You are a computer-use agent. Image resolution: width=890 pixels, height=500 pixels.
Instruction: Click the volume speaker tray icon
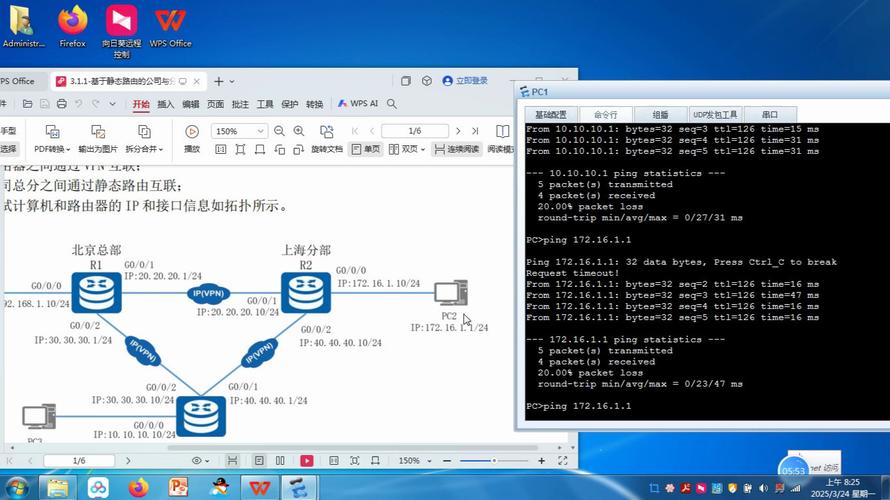click(x=763, y=488)
